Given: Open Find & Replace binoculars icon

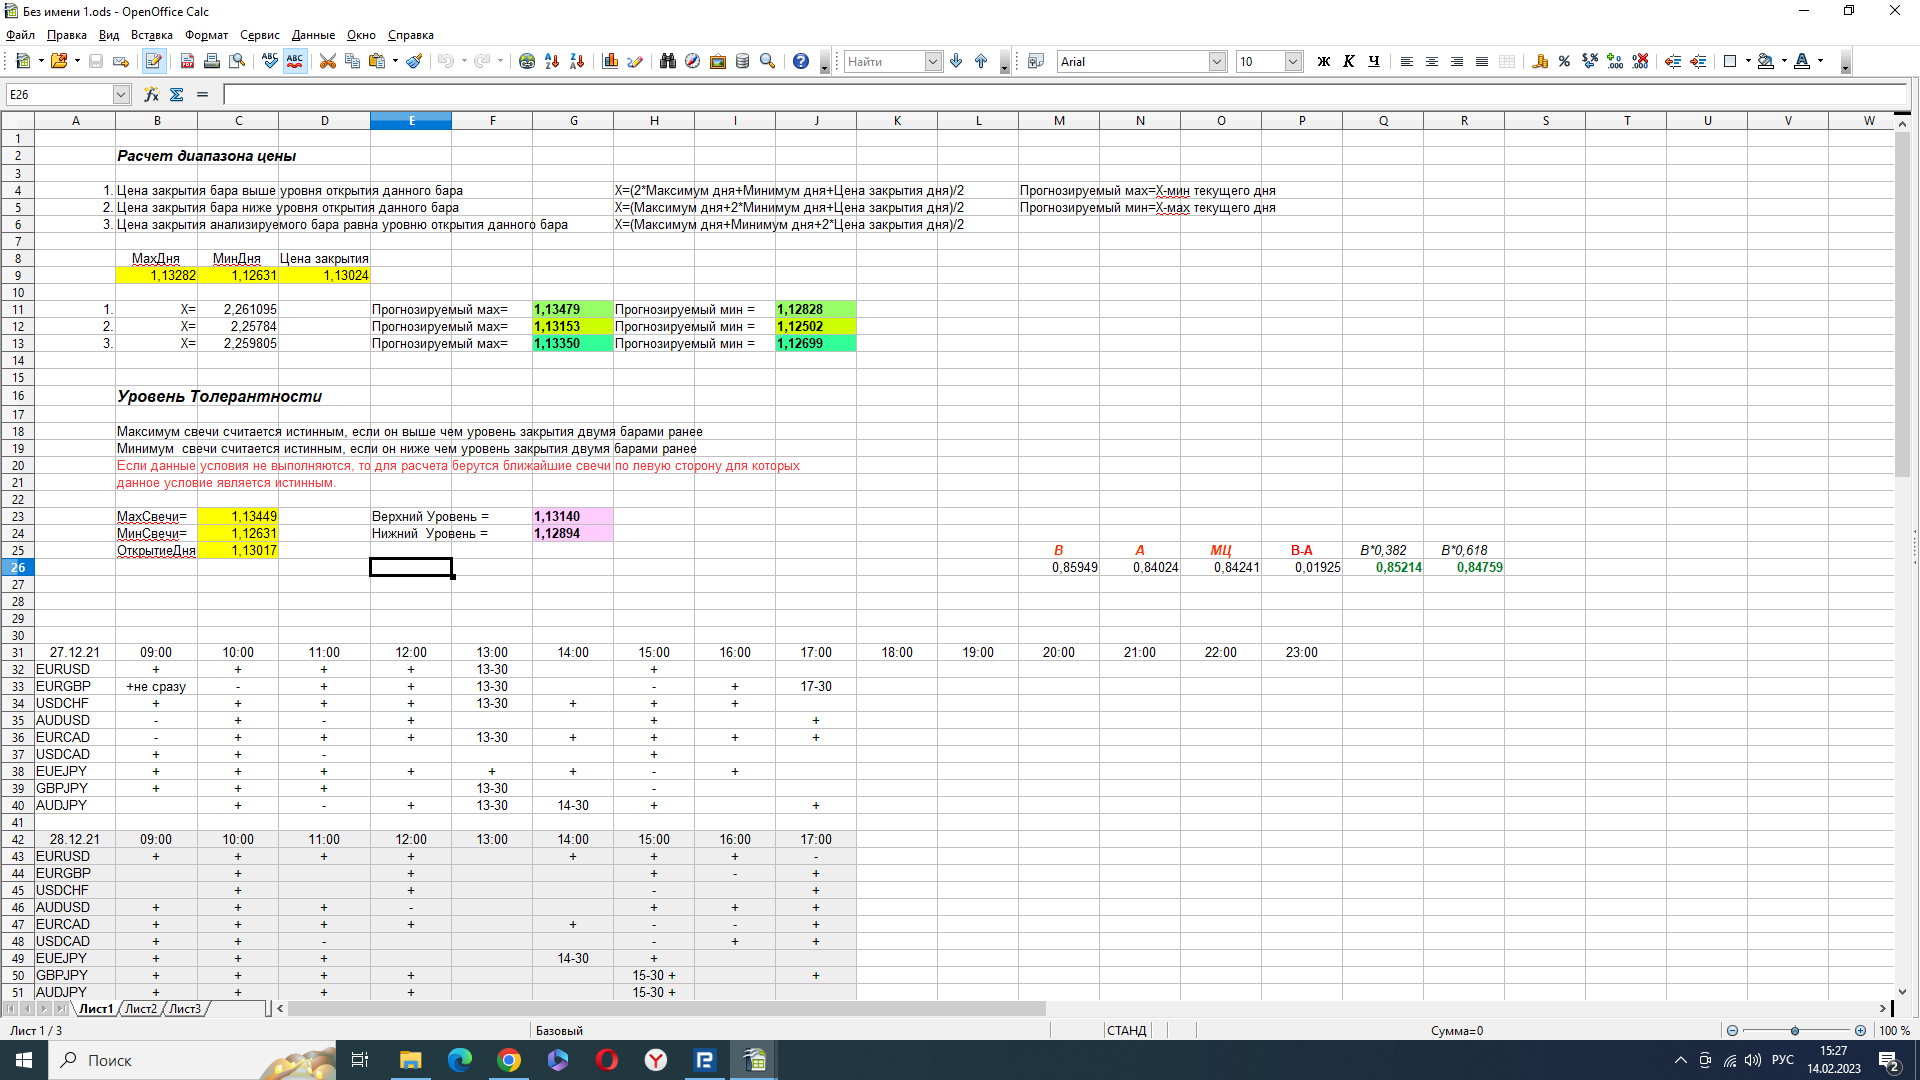Looking at the screenshot, I should pyautogui.click(x=668, y=62).
